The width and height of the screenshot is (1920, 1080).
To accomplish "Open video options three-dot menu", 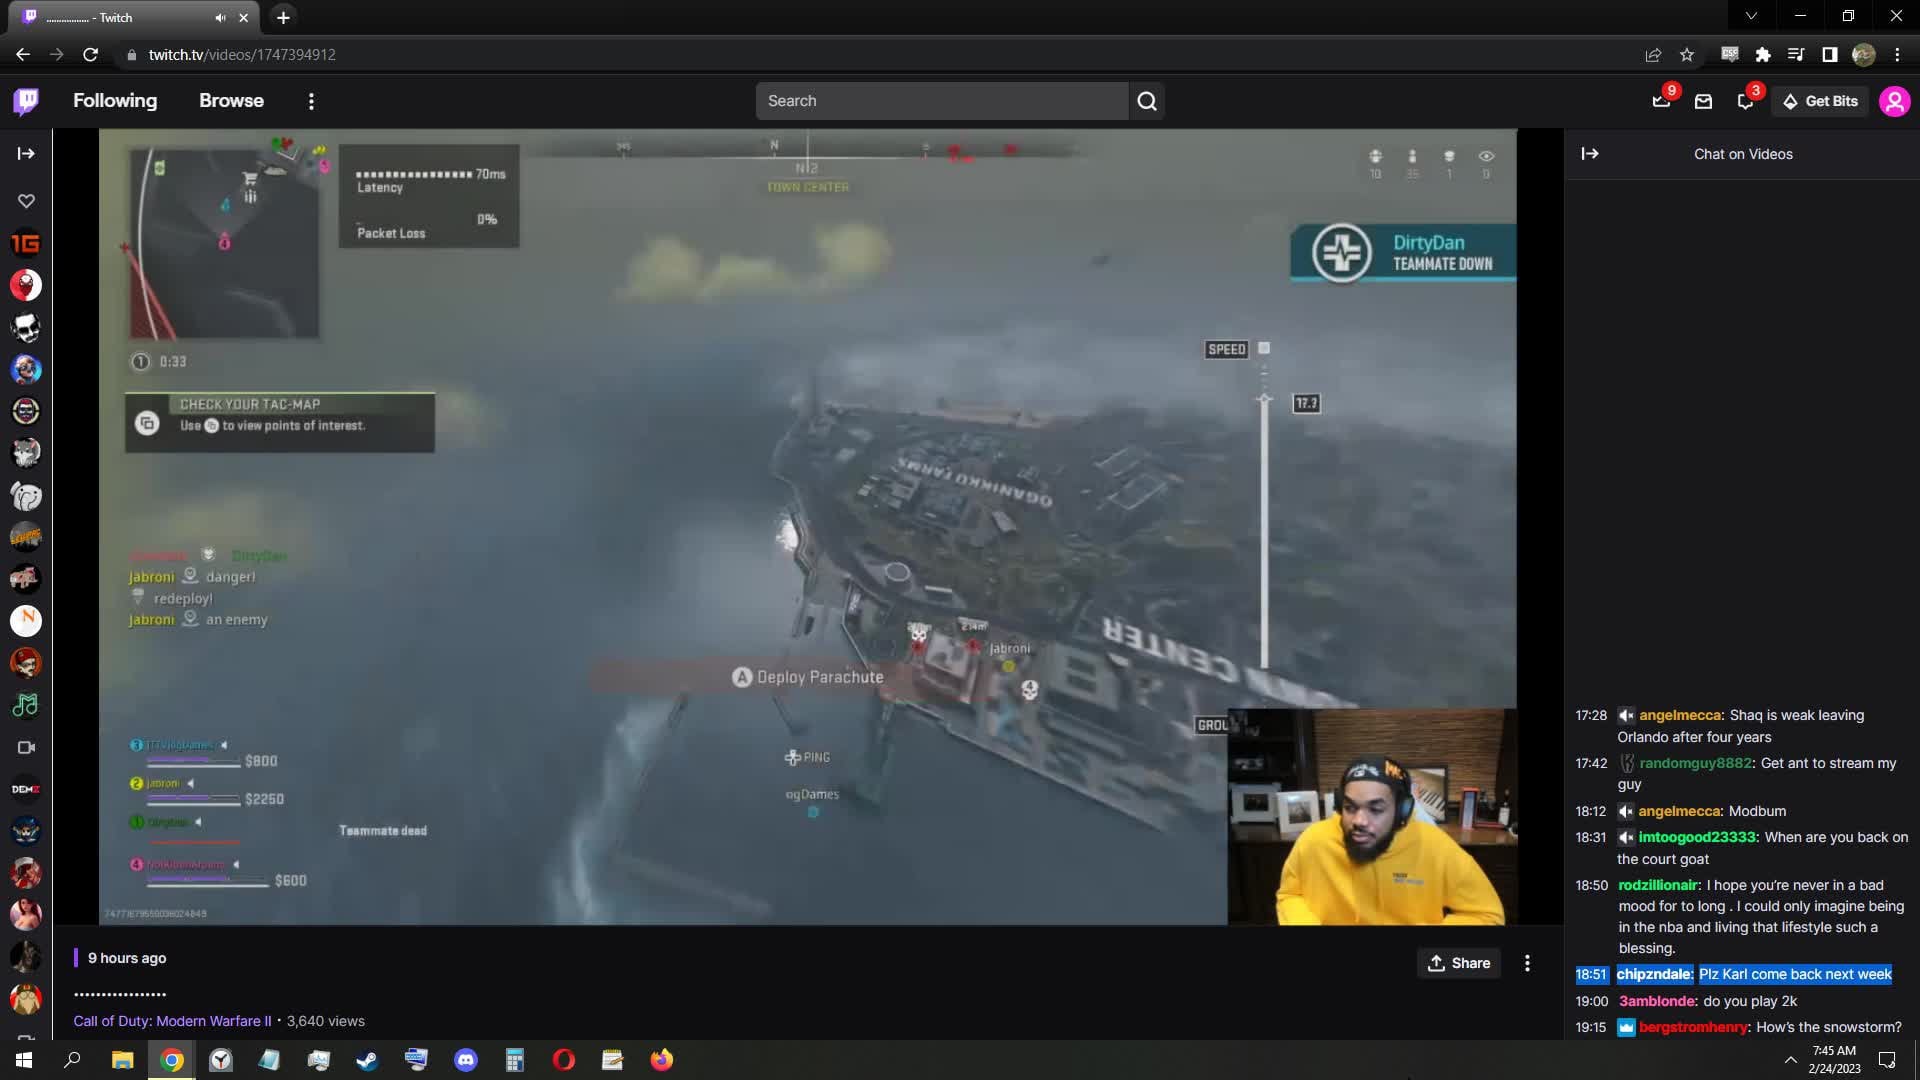I will [1527, 963].
